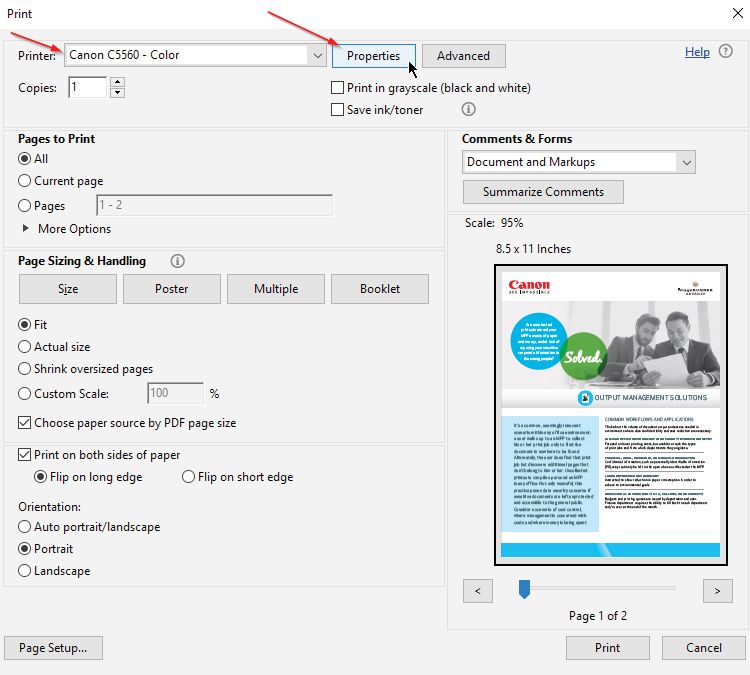Go to previous preview page arrow
This screenshot has height=675, width=750.
478,591
